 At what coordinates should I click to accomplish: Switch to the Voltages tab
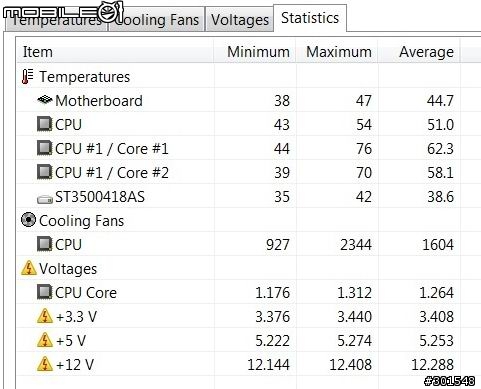pos(240,20)
